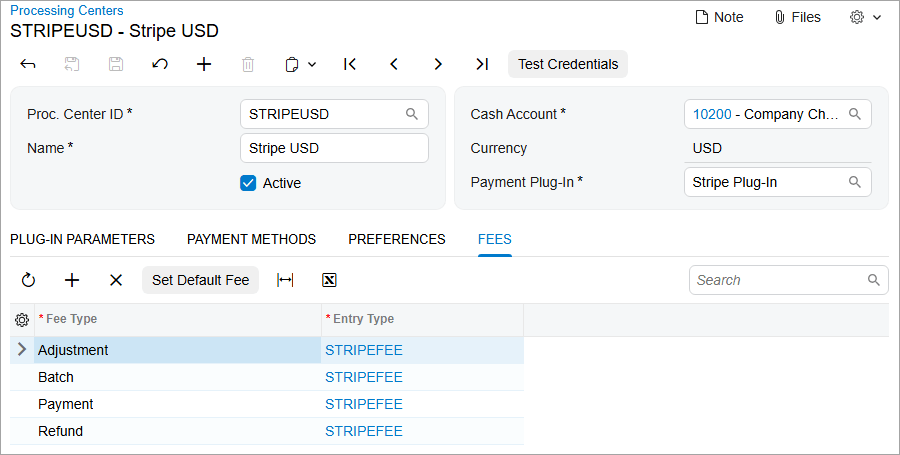This screenshot has width=900, height=455.
Task: Add a new processing center record
Action: 204,64
